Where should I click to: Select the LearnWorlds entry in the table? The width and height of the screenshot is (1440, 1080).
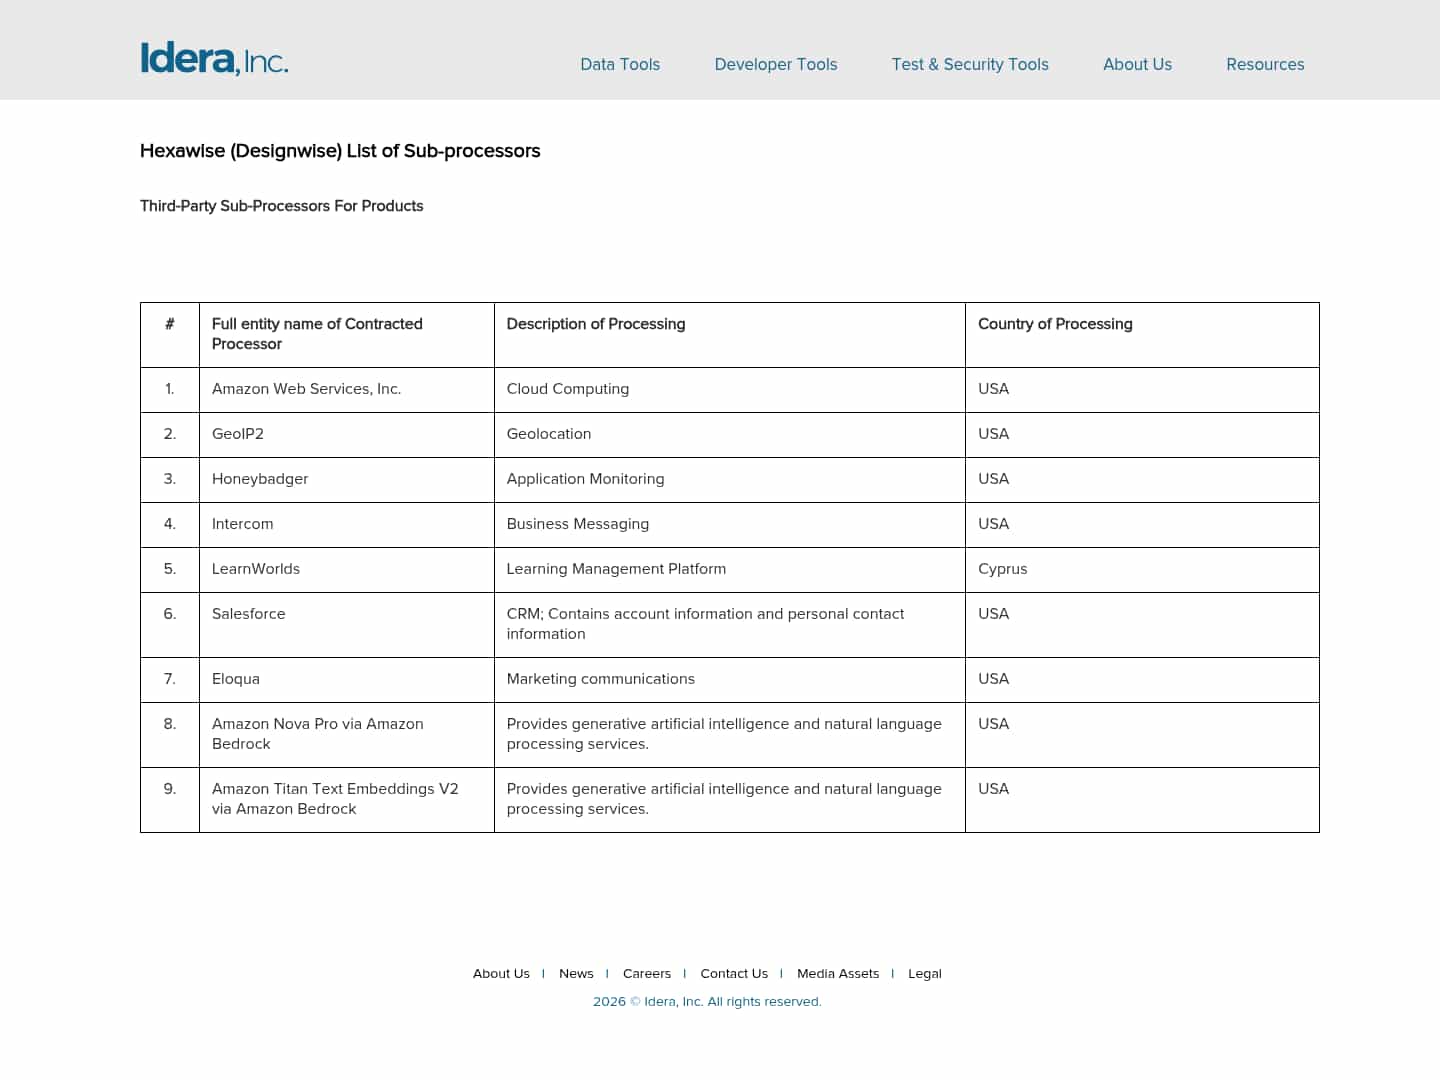pyautogui.click(x=256, y=569)
